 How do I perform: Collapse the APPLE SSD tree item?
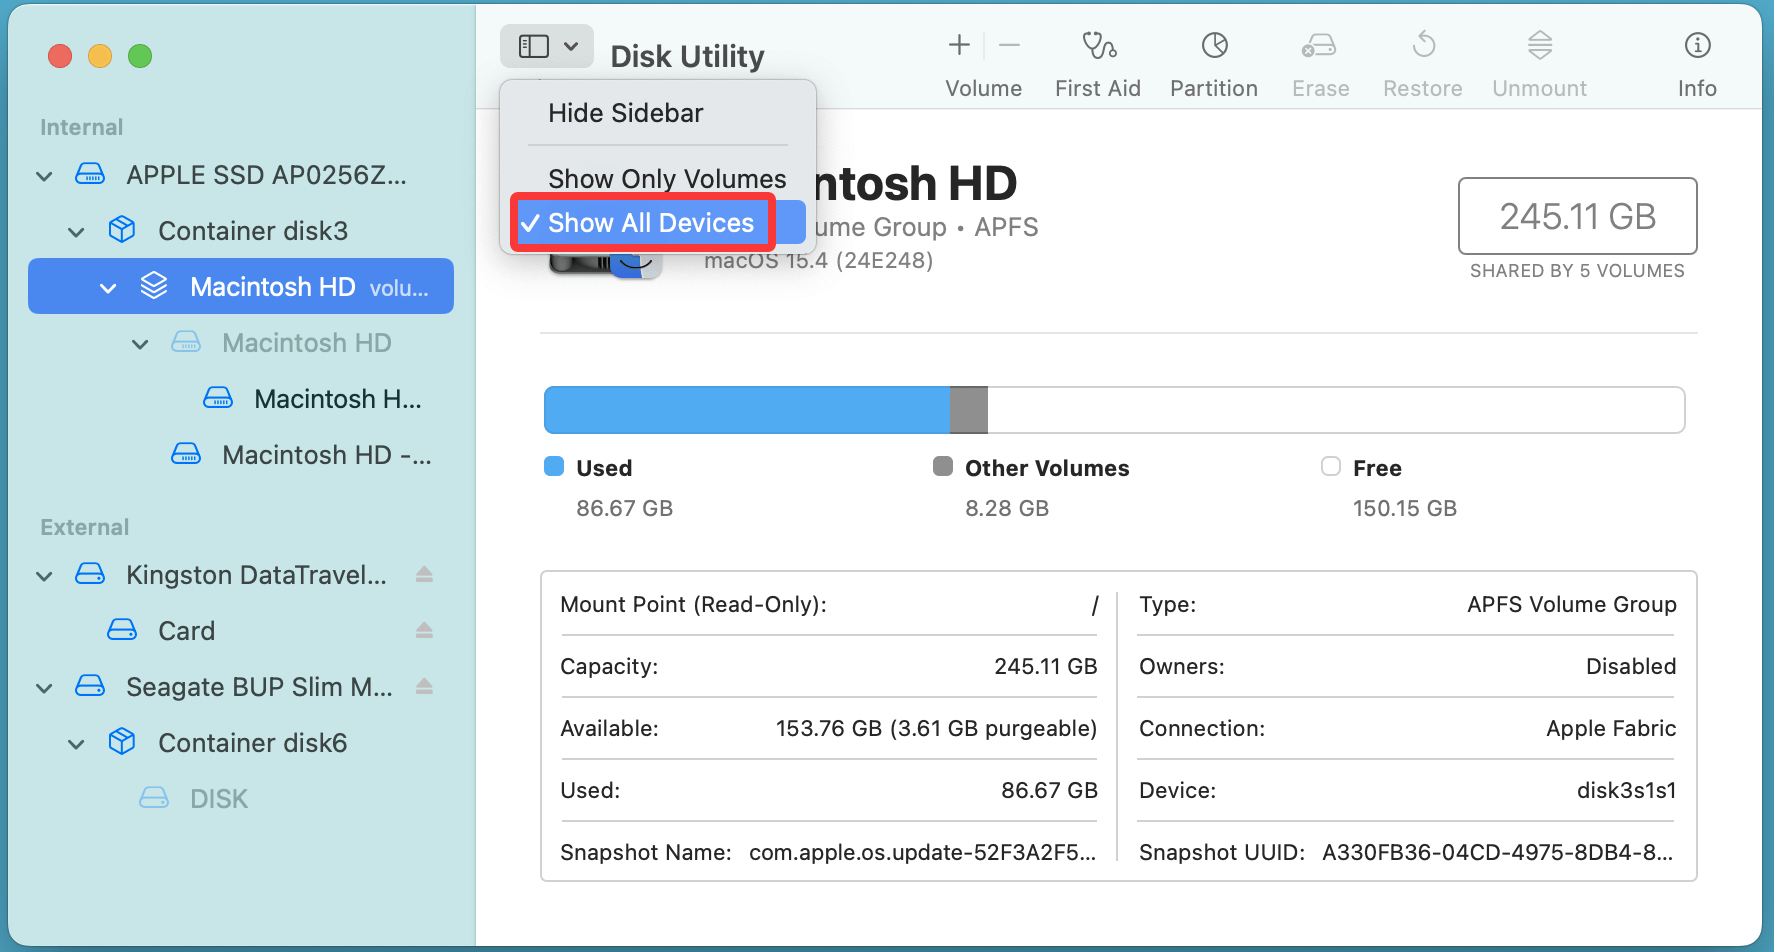pos(44,177)
